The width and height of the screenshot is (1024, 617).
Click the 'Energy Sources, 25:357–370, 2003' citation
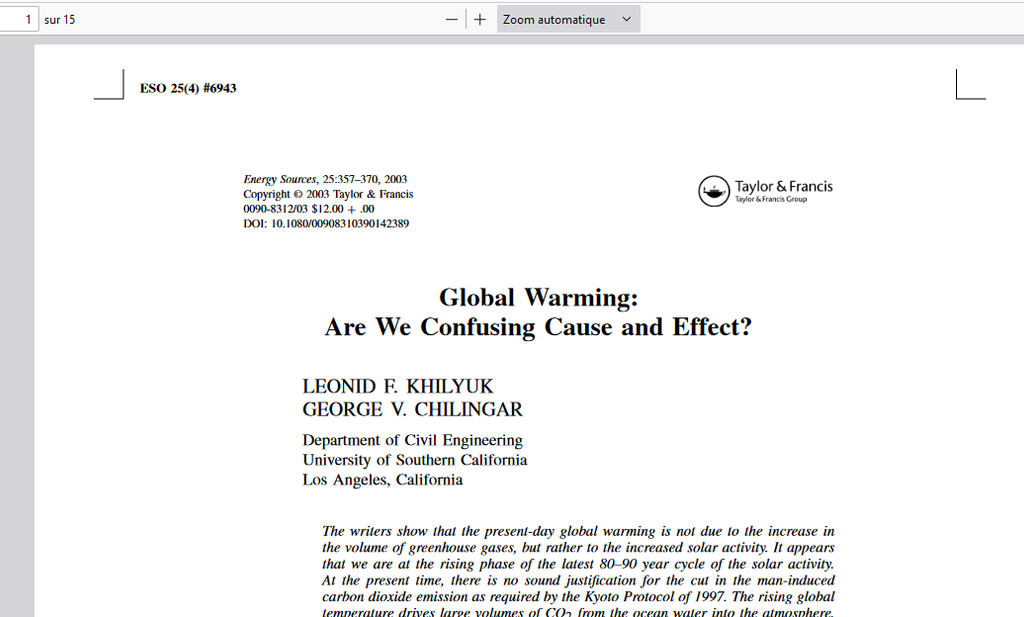(325, 180)
